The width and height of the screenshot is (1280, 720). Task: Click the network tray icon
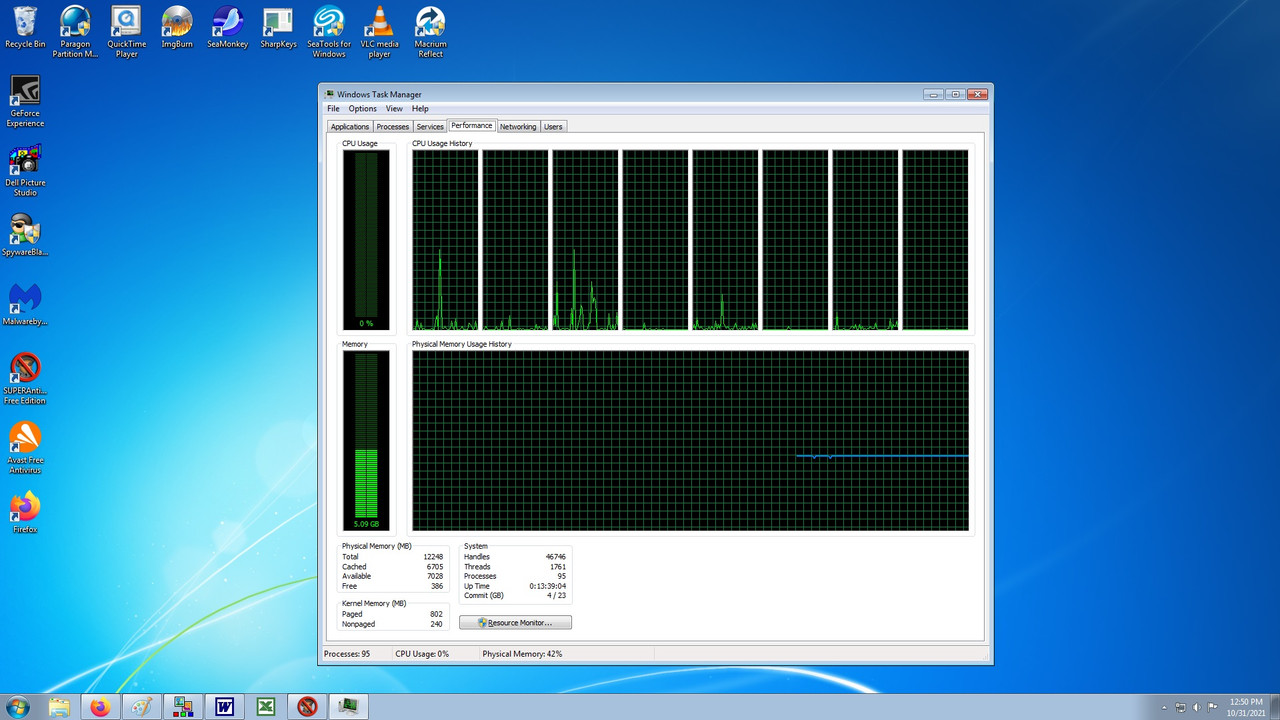(1180, 708)
